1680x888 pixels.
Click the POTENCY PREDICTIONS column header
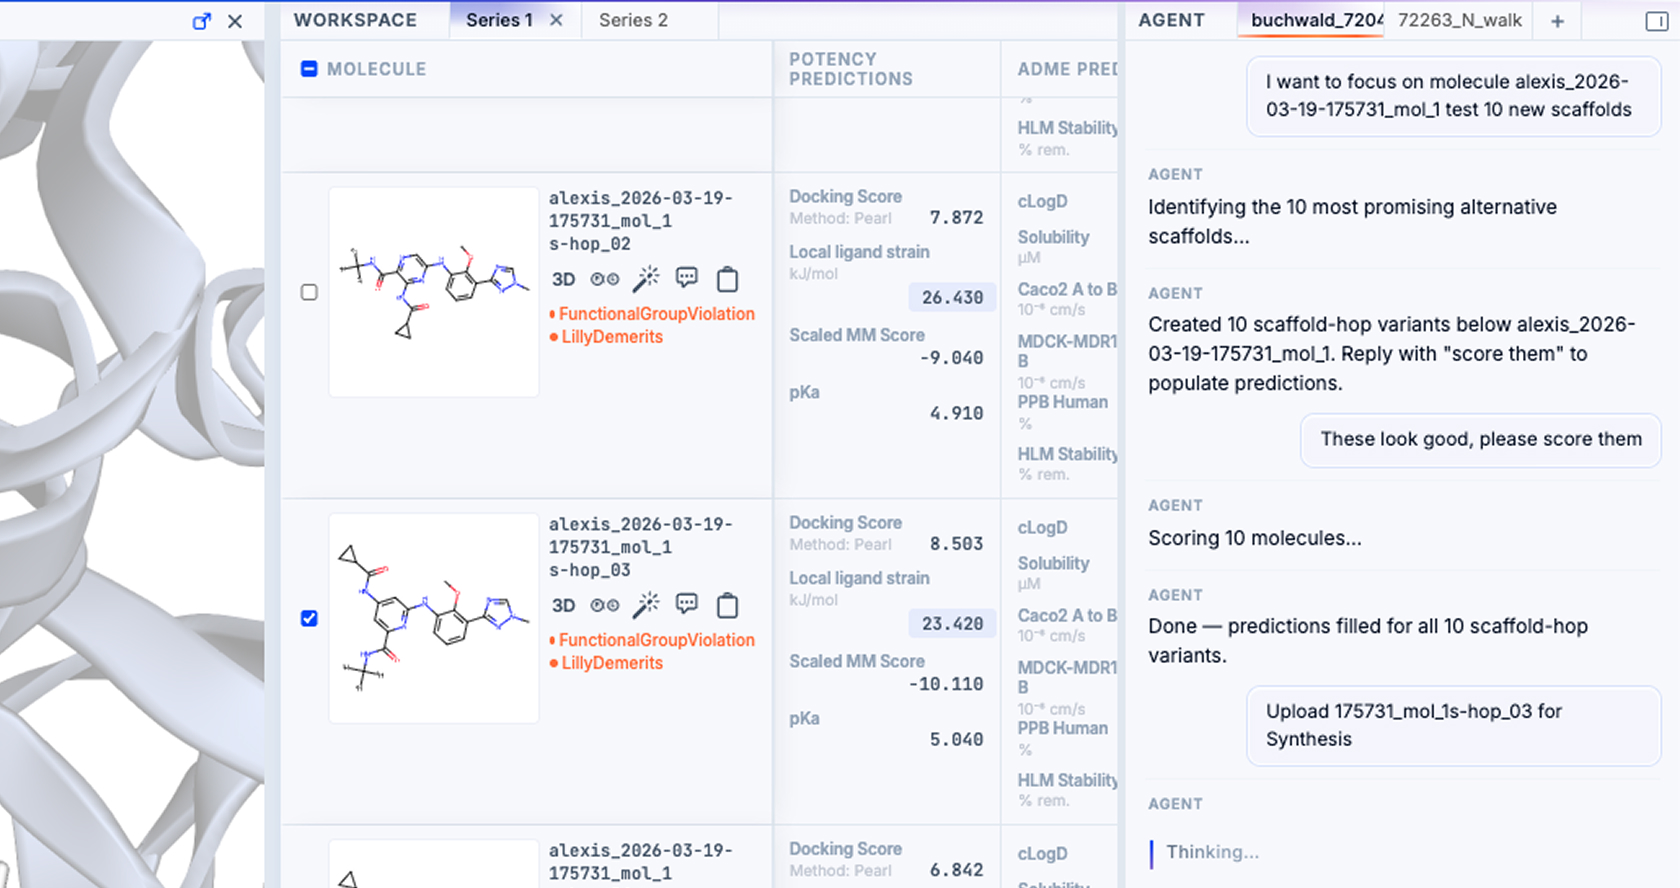coord(850,69)
